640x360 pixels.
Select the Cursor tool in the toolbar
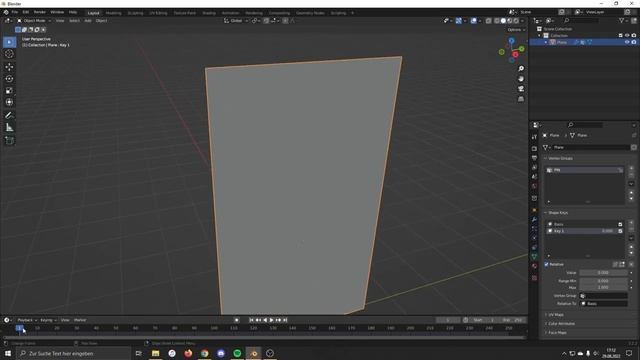point(9,54)
